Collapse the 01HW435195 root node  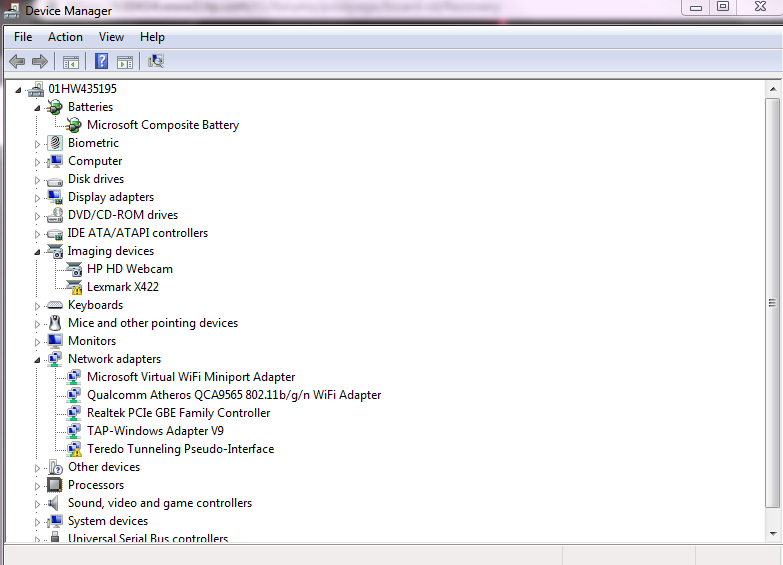coord(18,90)
